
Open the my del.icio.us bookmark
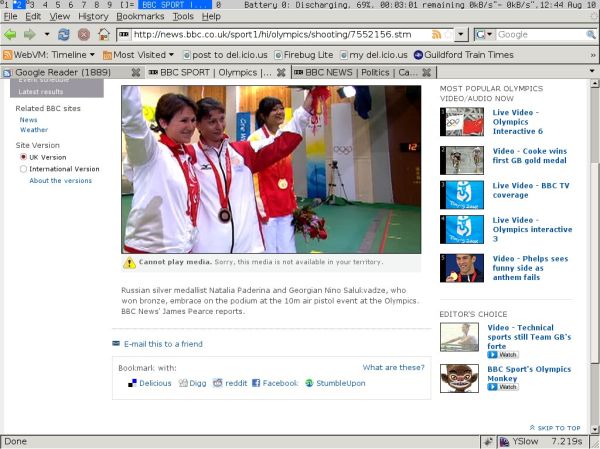pos(374,55)
